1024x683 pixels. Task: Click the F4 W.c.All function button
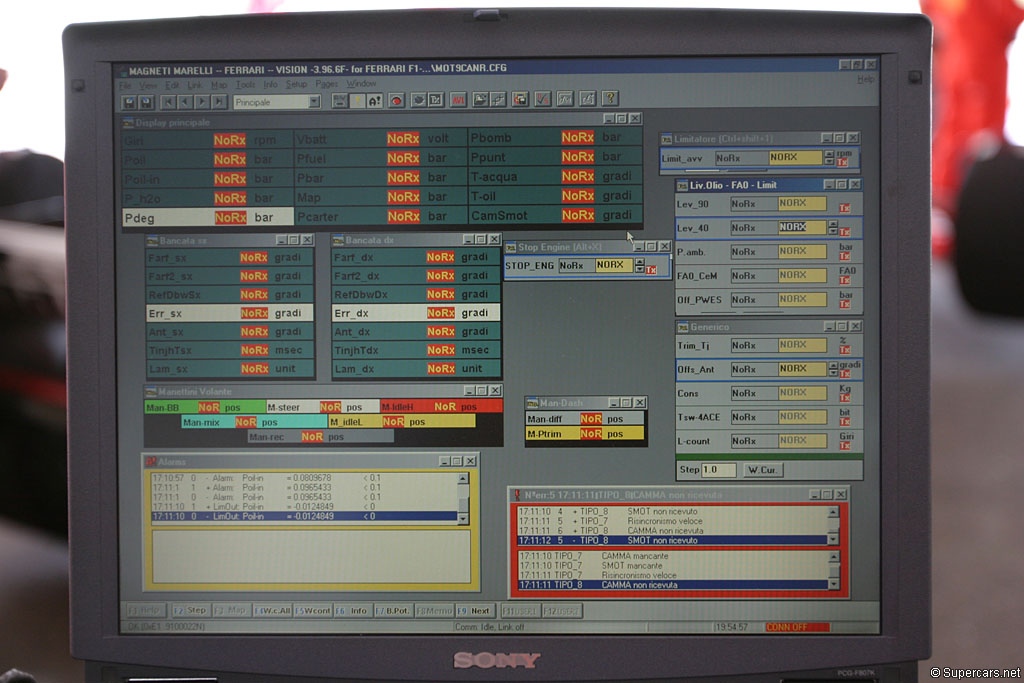point(272,611)
